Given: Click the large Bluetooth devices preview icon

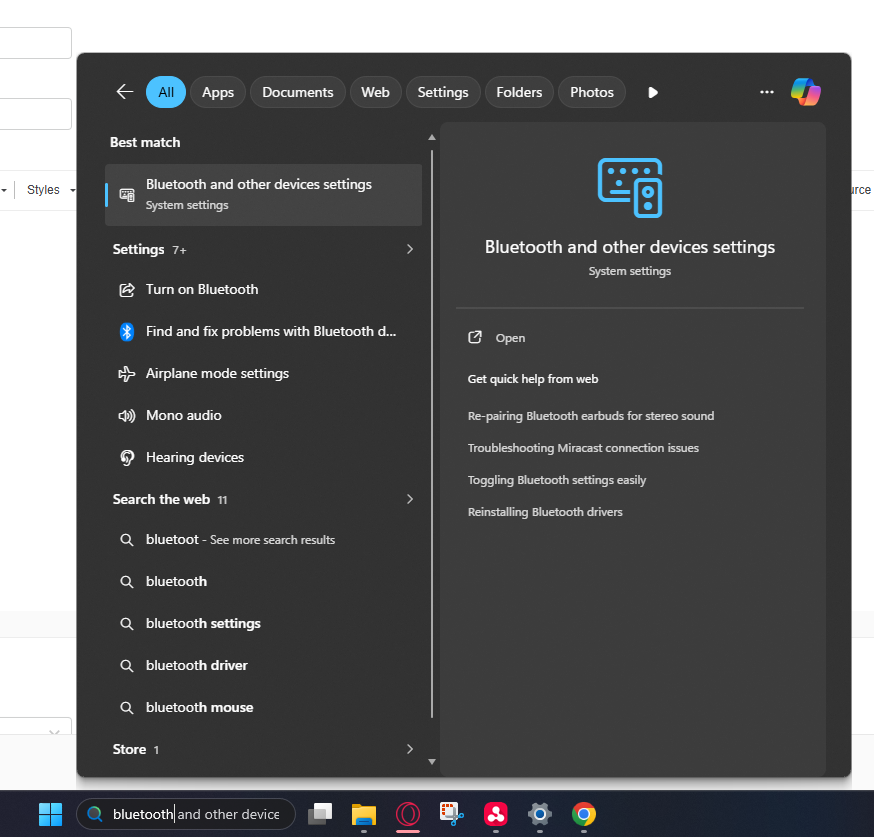Looking at the screenshot, I should click(x=630, y=188).
